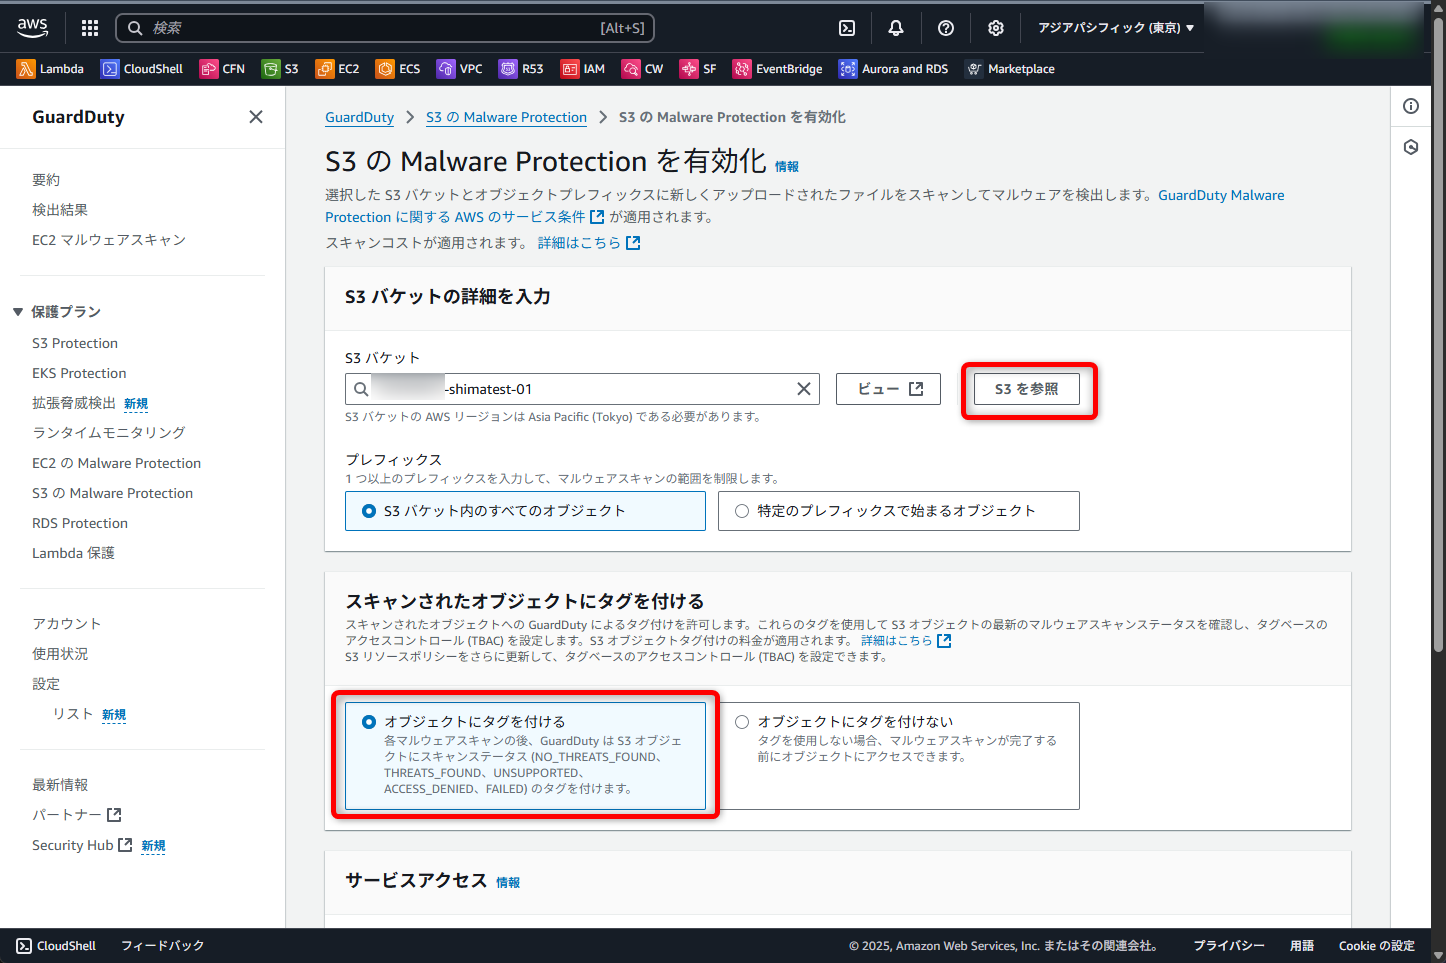Open the help question mark menu
The width and height of the screenshot is (1446, 963).
(x=946, y=28)
